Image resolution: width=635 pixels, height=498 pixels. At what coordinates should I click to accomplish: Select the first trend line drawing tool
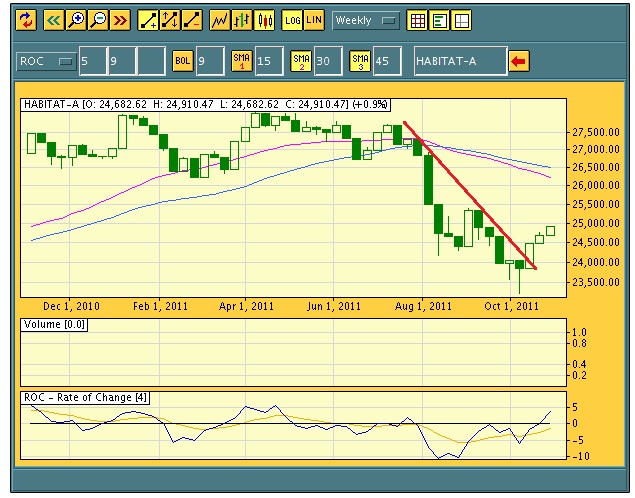(147, 20)
